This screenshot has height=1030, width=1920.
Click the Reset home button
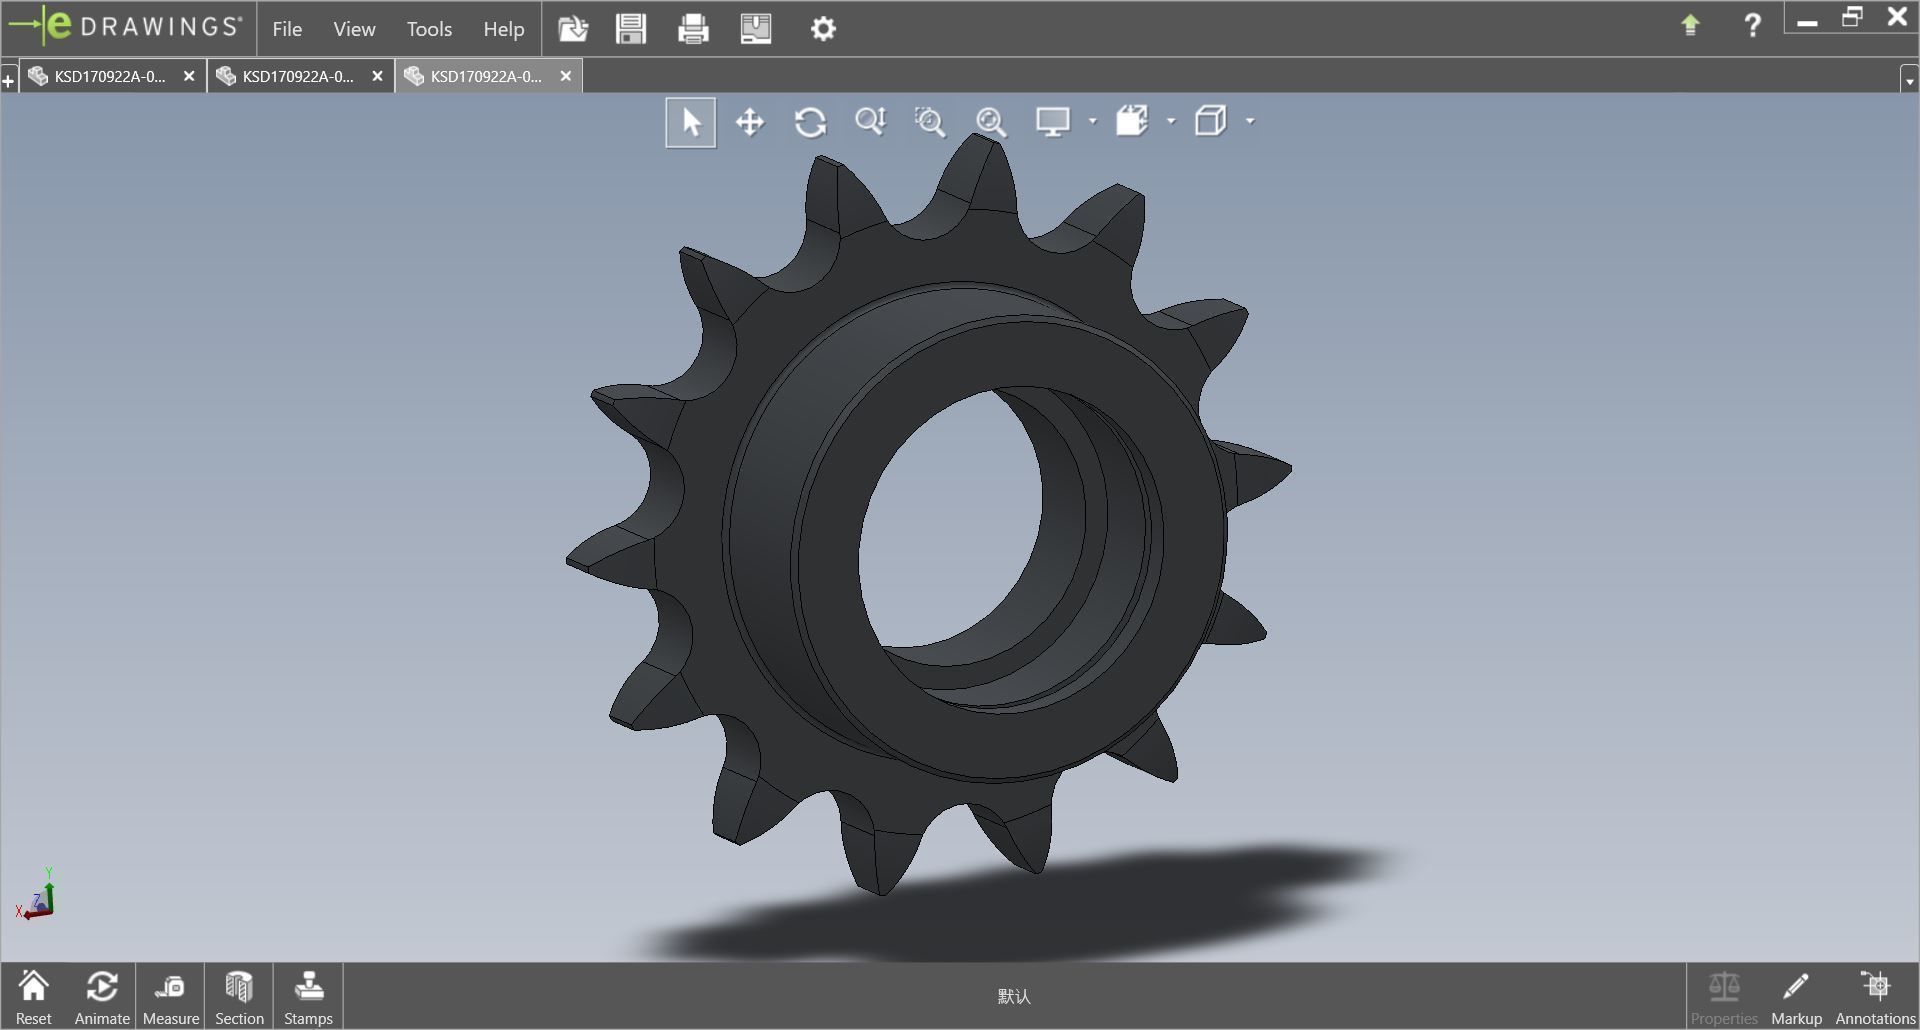click(34, 997)
